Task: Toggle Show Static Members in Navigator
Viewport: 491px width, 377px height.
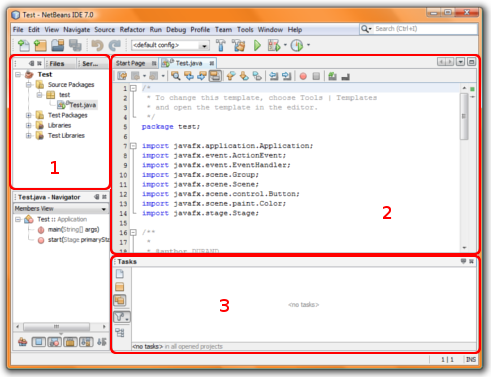Action: [54, 342]
